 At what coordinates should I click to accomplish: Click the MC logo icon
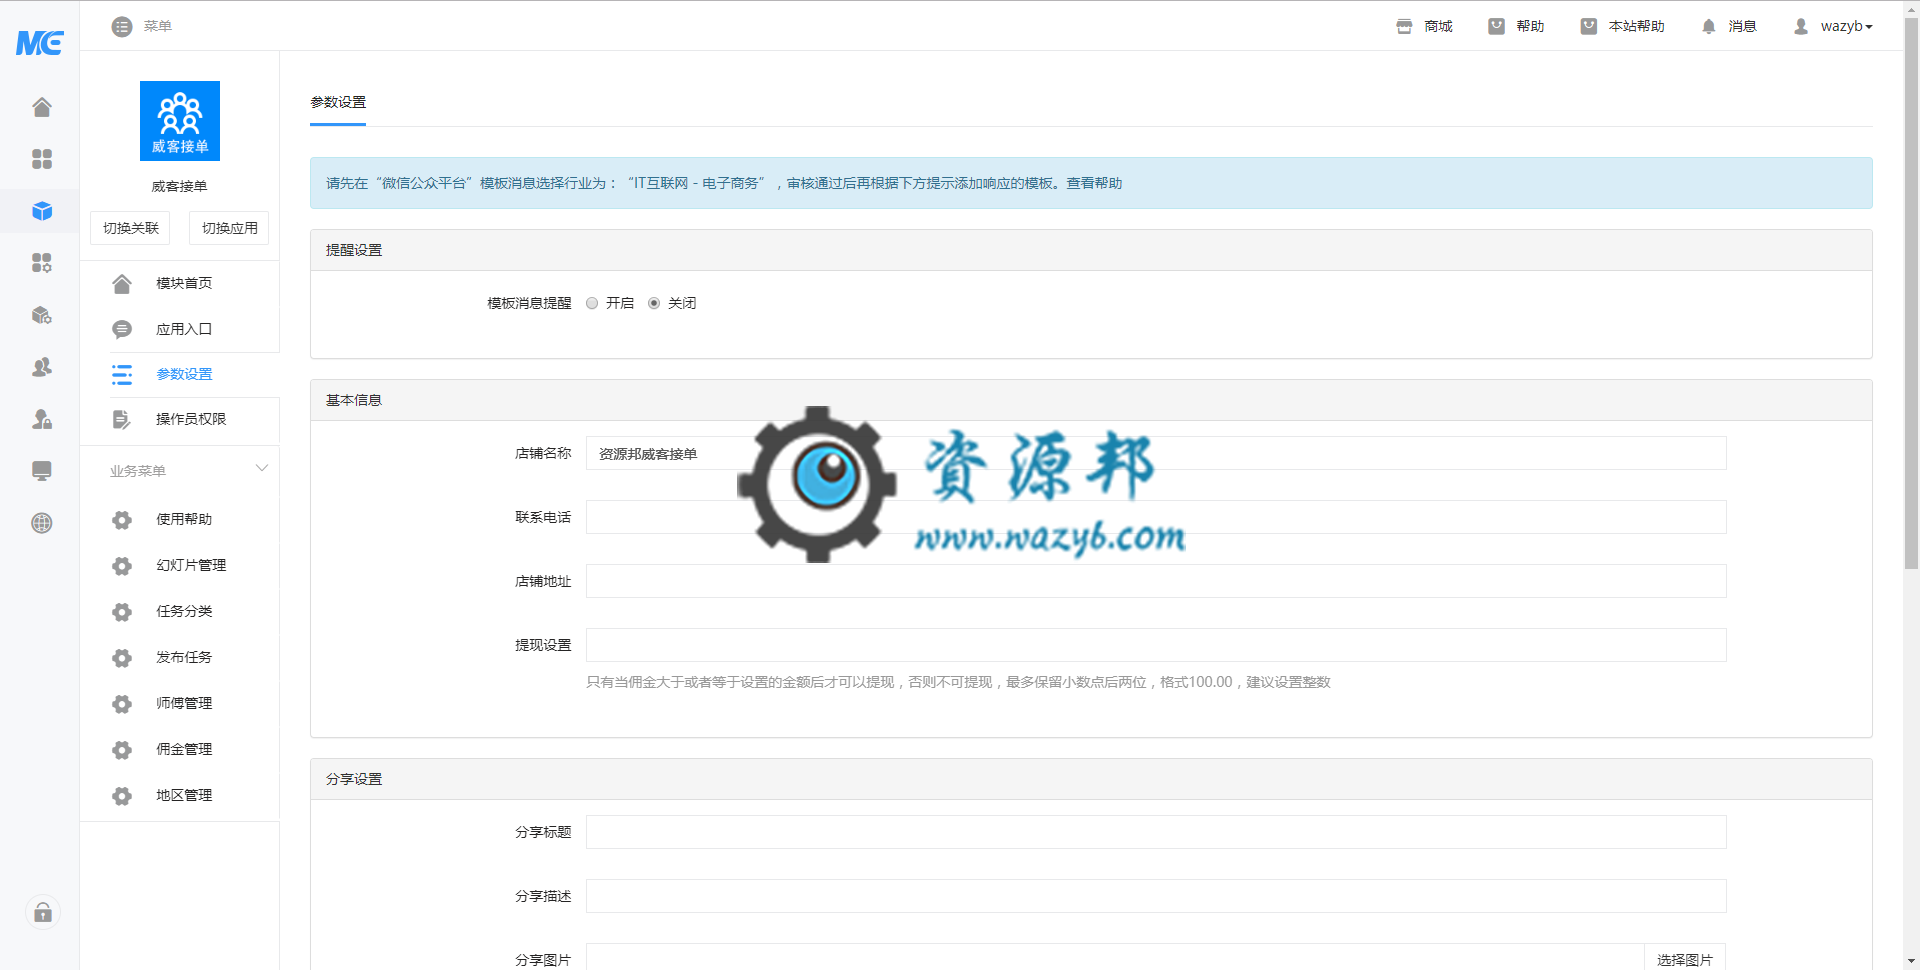(x=40, y=43)
